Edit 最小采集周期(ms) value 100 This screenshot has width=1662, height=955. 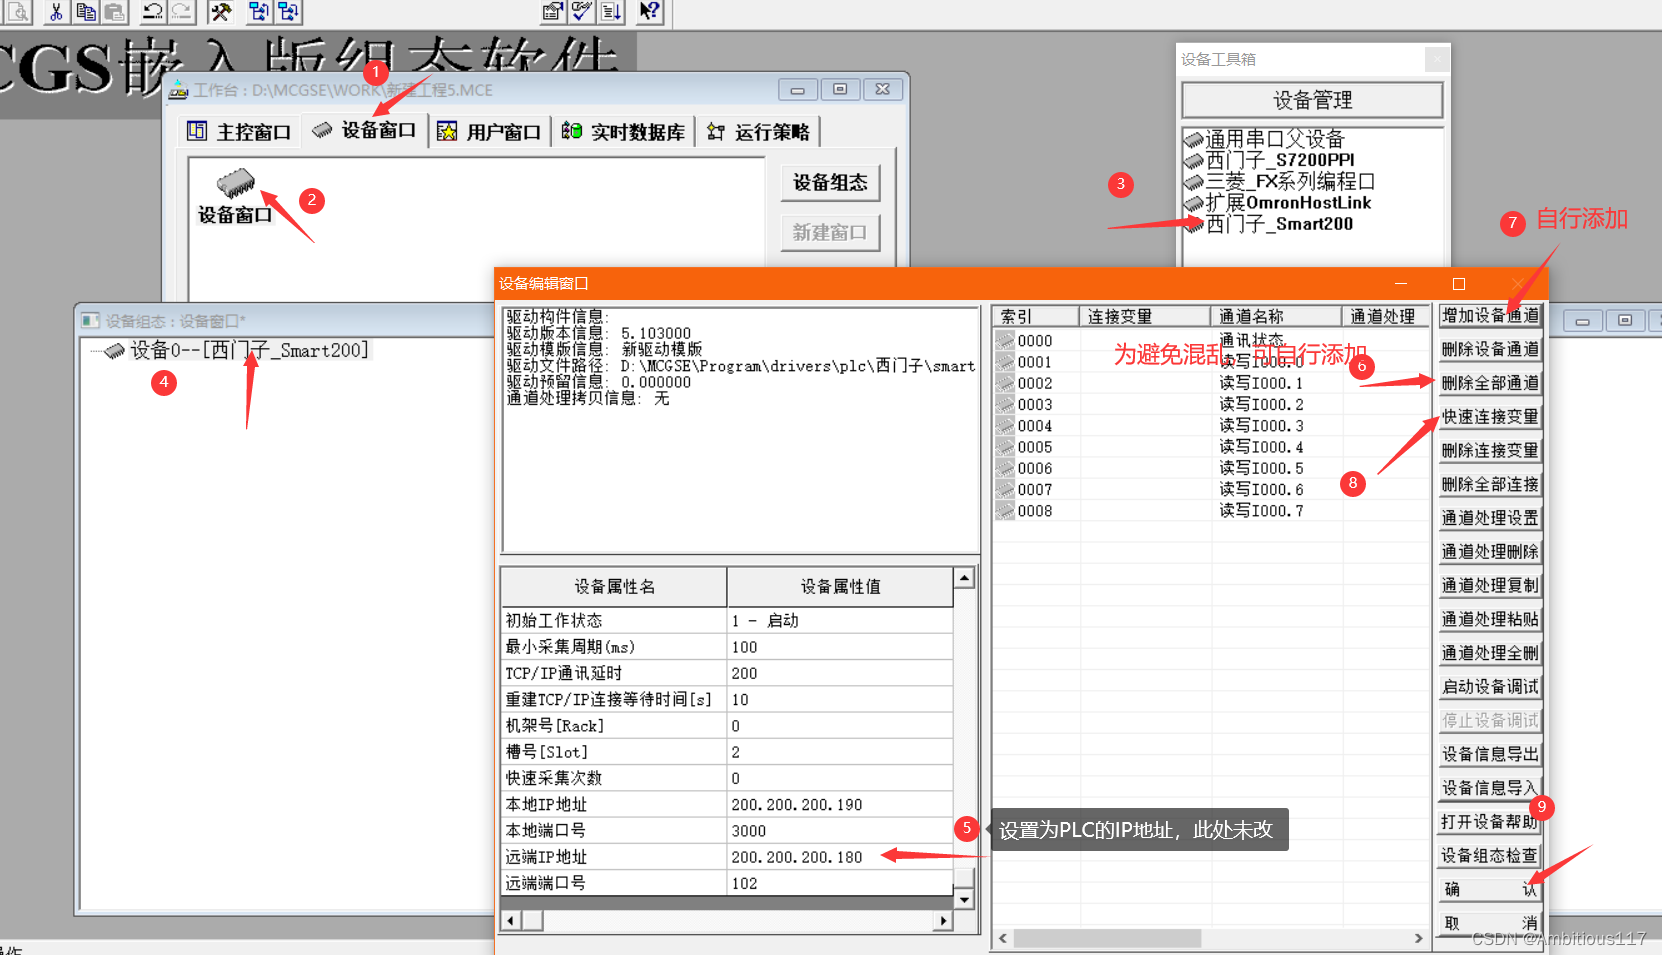coord(840,647)
